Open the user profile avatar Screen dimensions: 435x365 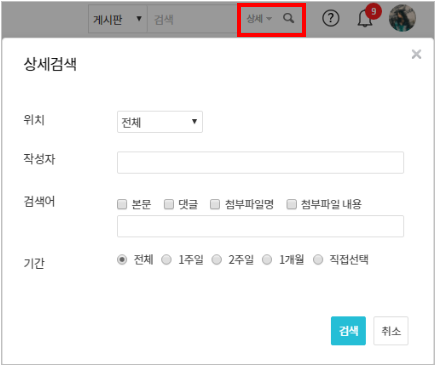pyautogui.click(x=402, y=18)
